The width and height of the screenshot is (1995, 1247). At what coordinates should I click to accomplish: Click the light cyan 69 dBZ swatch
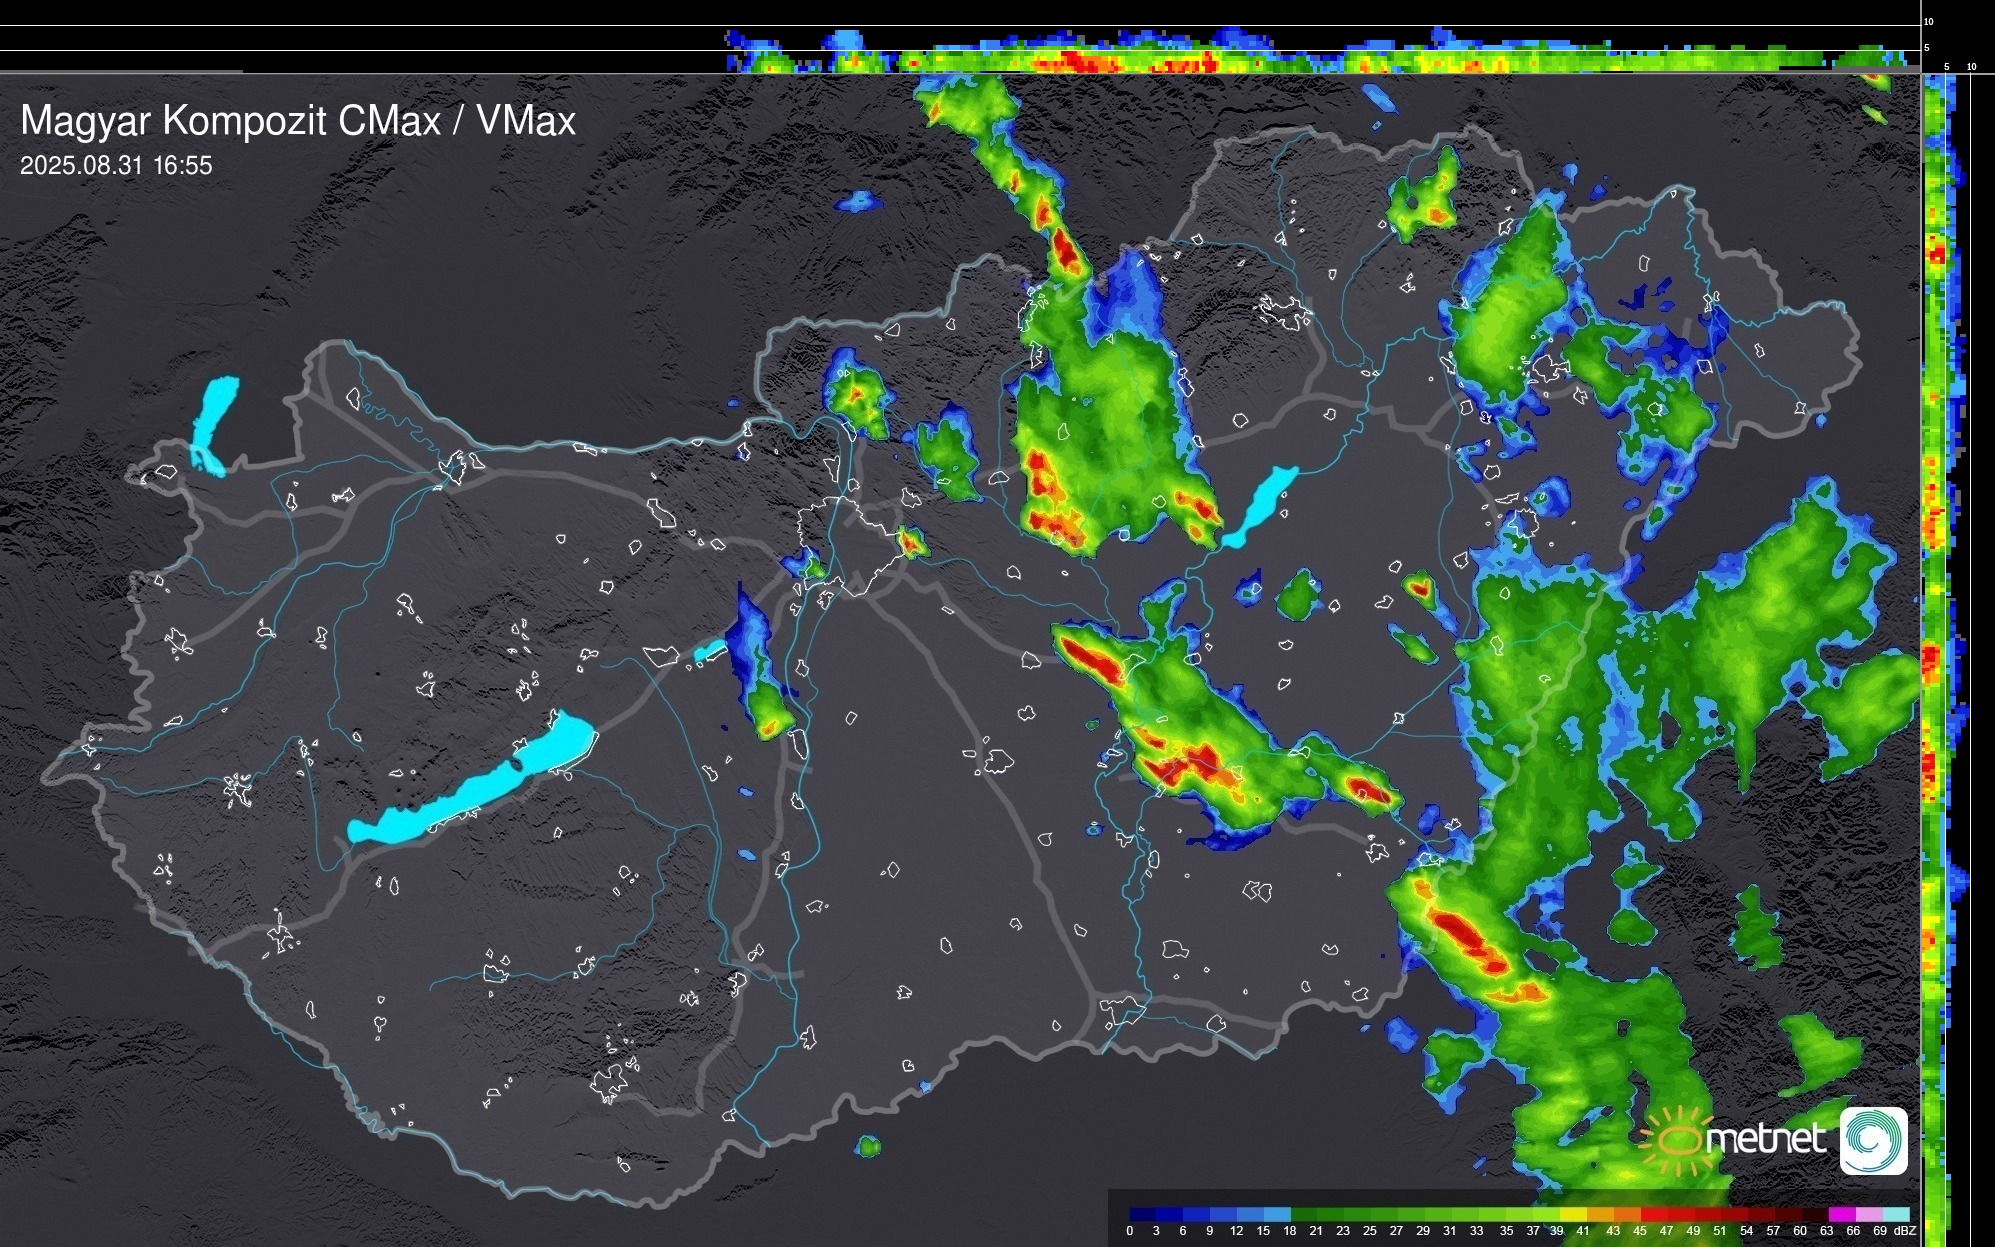coord(1895,1214)
